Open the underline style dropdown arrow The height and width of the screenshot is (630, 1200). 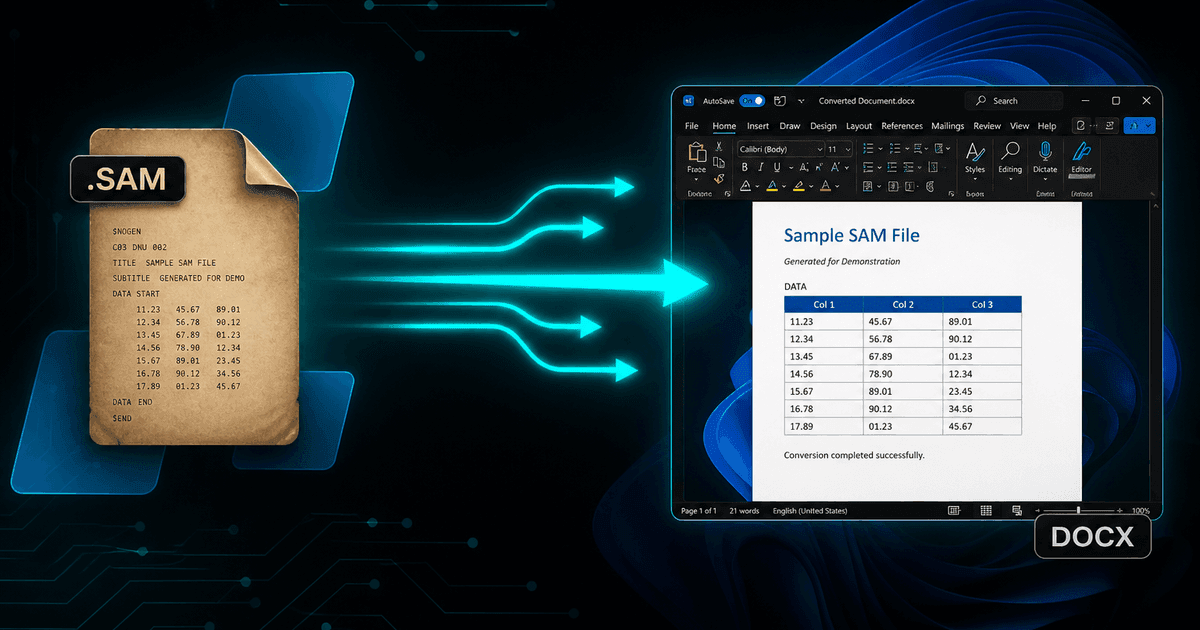pos(789,167)
